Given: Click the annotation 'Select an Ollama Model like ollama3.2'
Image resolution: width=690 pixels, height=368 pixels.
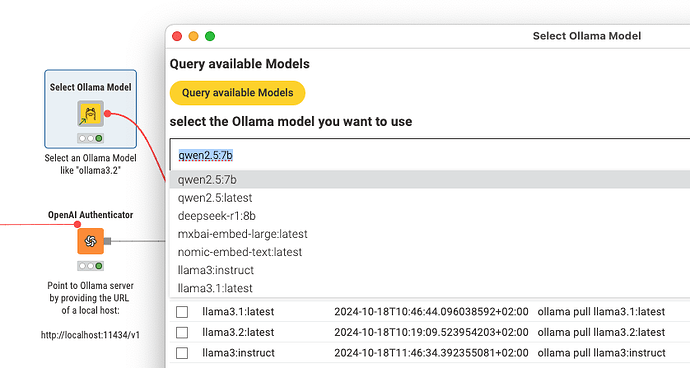Looking at the screenshot, I should tap(91, 164).
